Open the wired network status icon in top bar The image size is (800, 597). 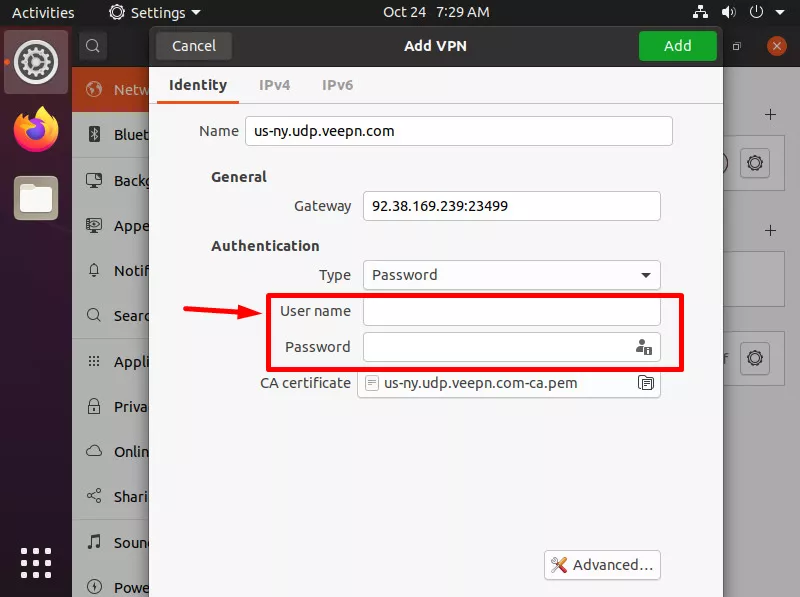click(x=700, y=12)
